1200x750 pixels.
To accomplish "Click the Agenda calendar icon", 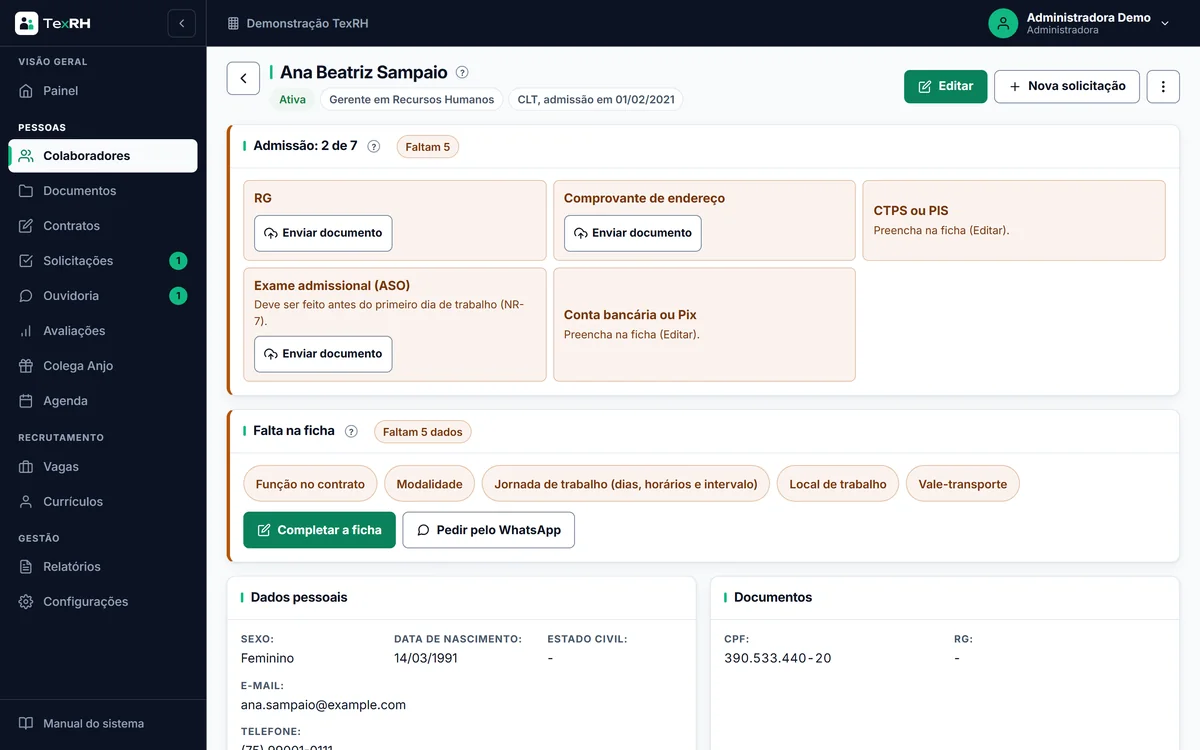I will click(26, 401).
